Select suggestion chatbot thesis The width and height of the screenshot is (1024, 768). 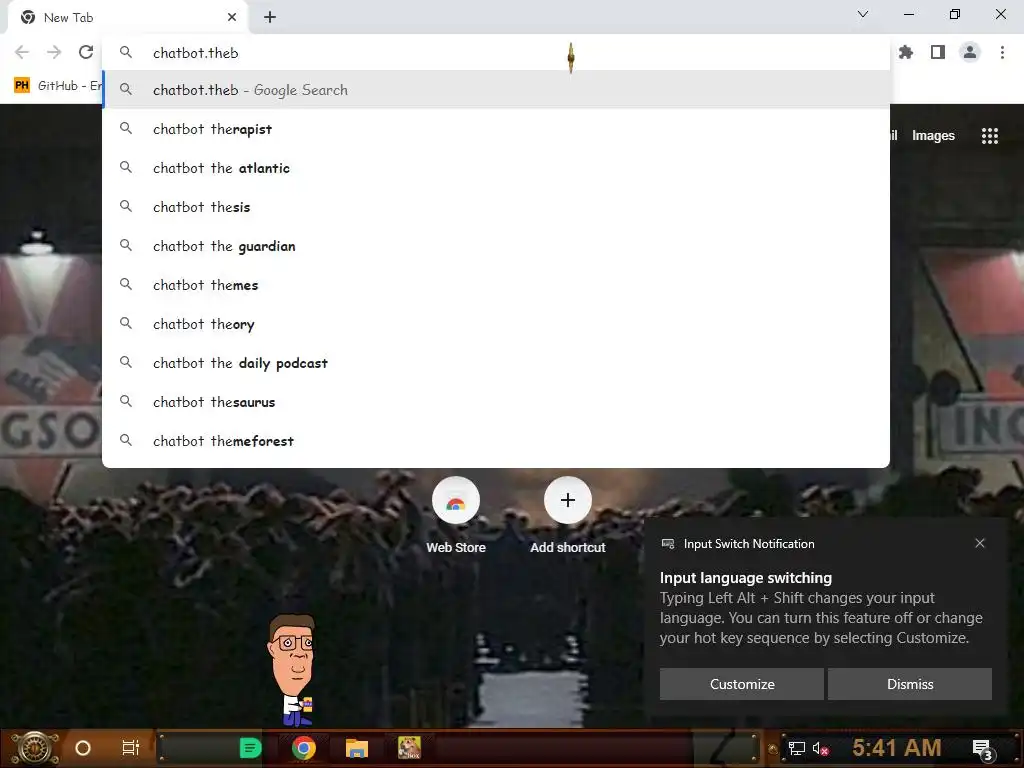coord(496,207)
